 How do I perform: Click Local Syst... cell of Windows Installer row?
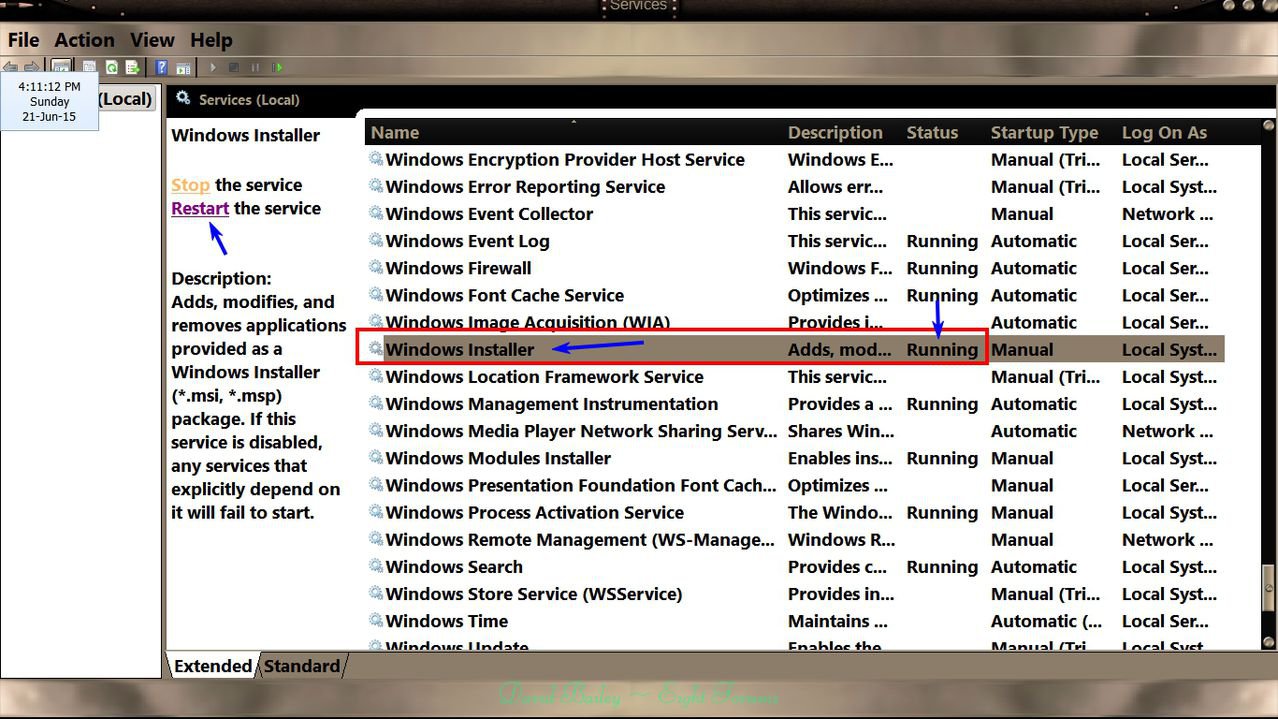1169,349
